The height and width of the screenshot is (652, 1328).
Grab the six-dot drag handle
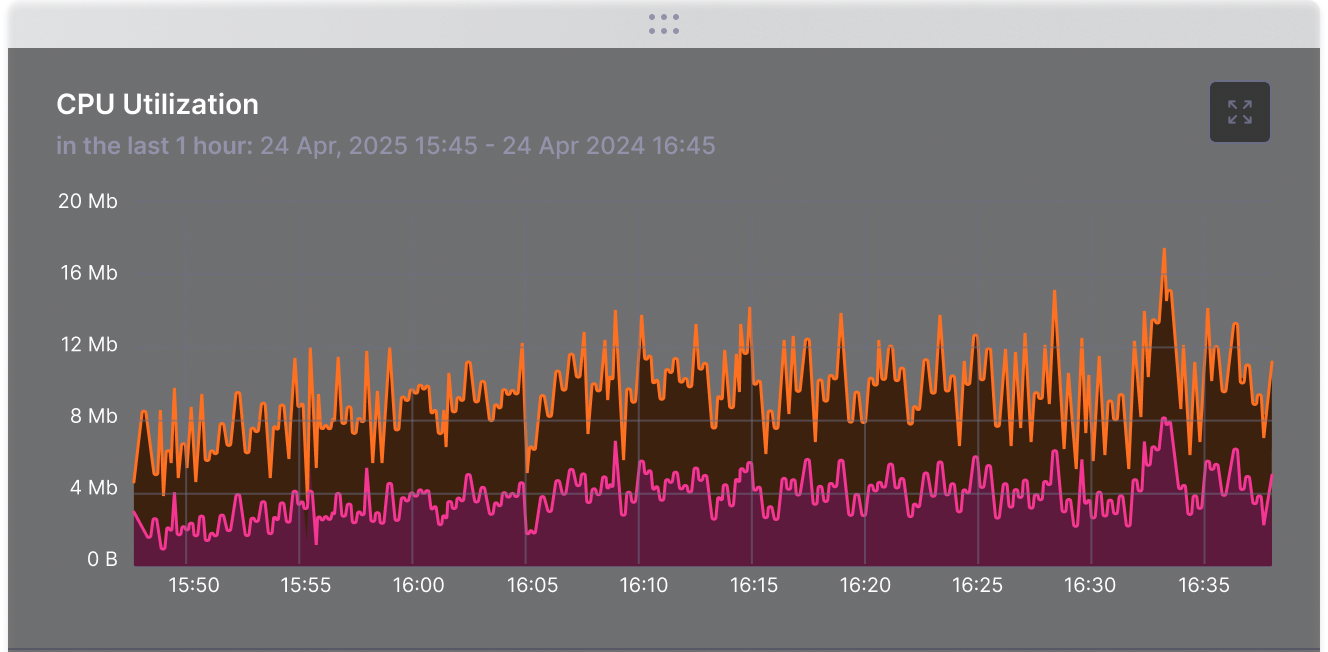(664, 24)
